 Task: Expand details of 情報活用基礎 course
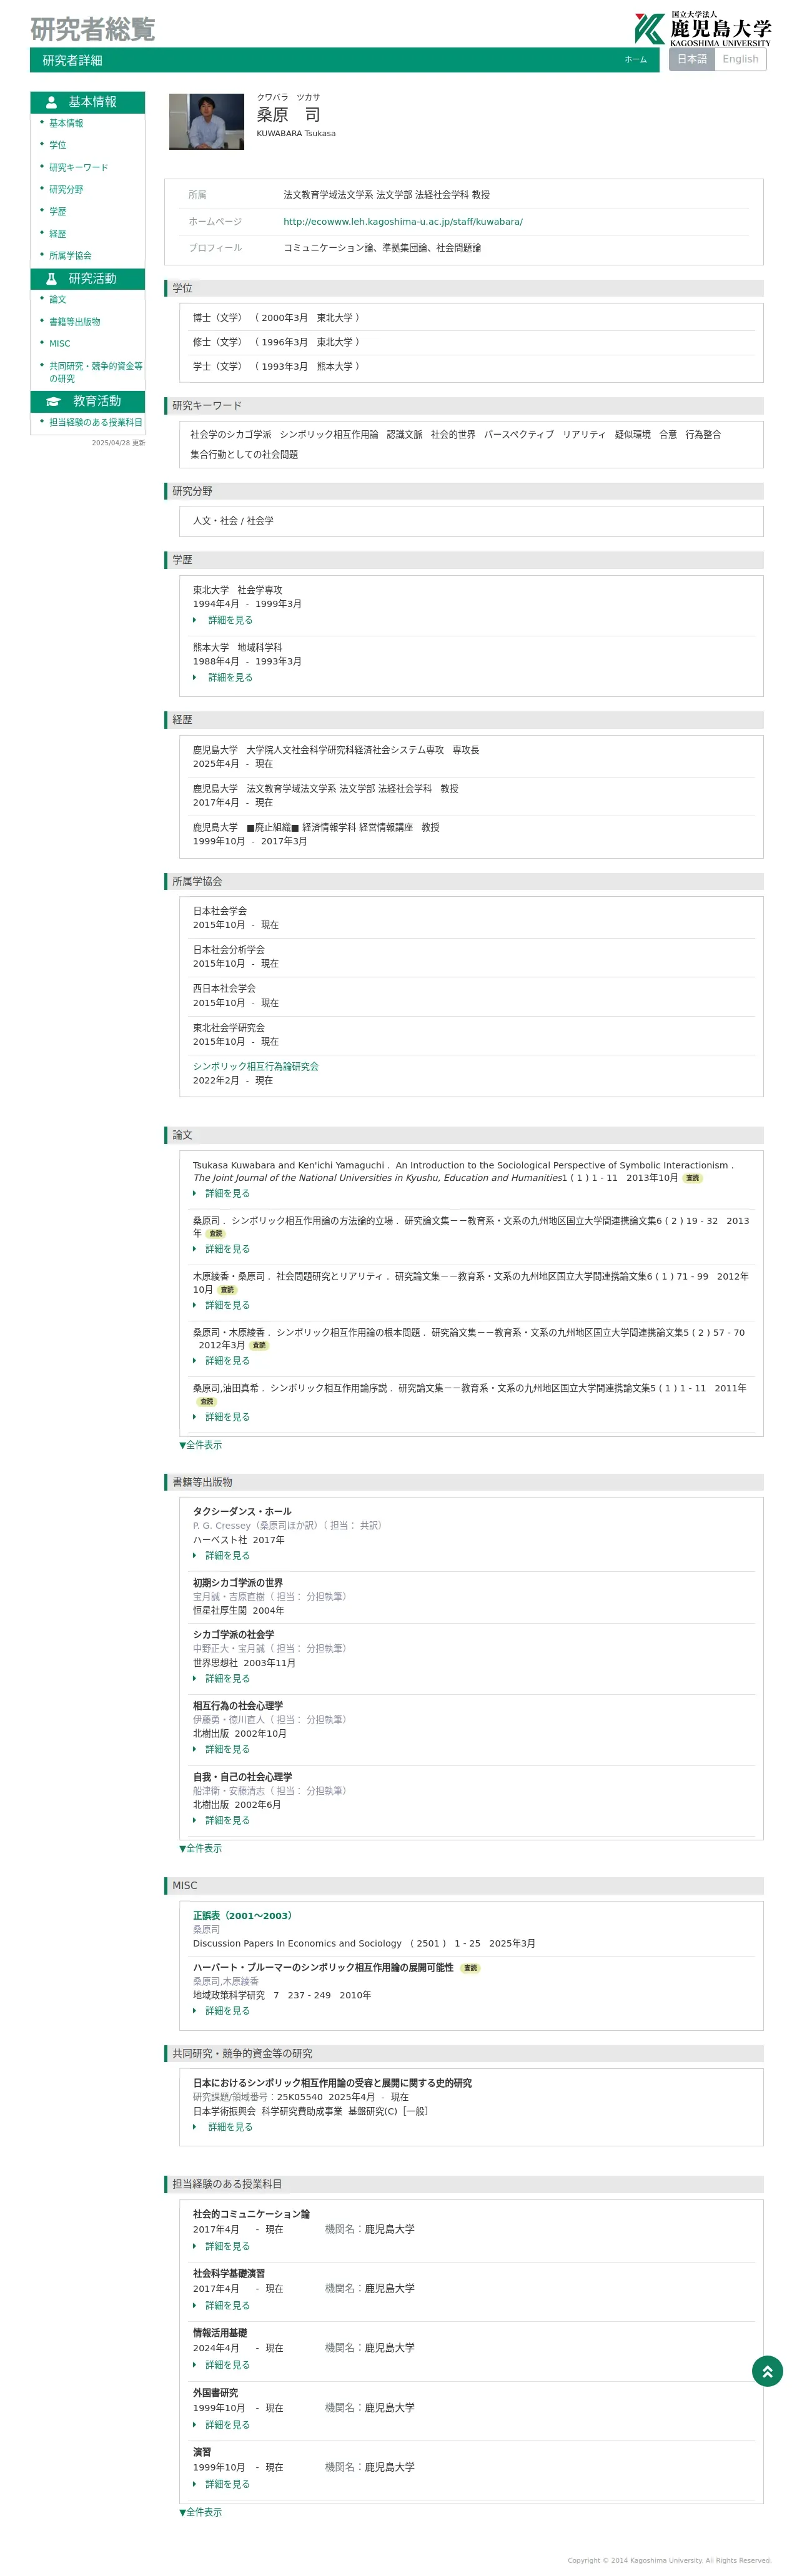[x=228, y=2365]
